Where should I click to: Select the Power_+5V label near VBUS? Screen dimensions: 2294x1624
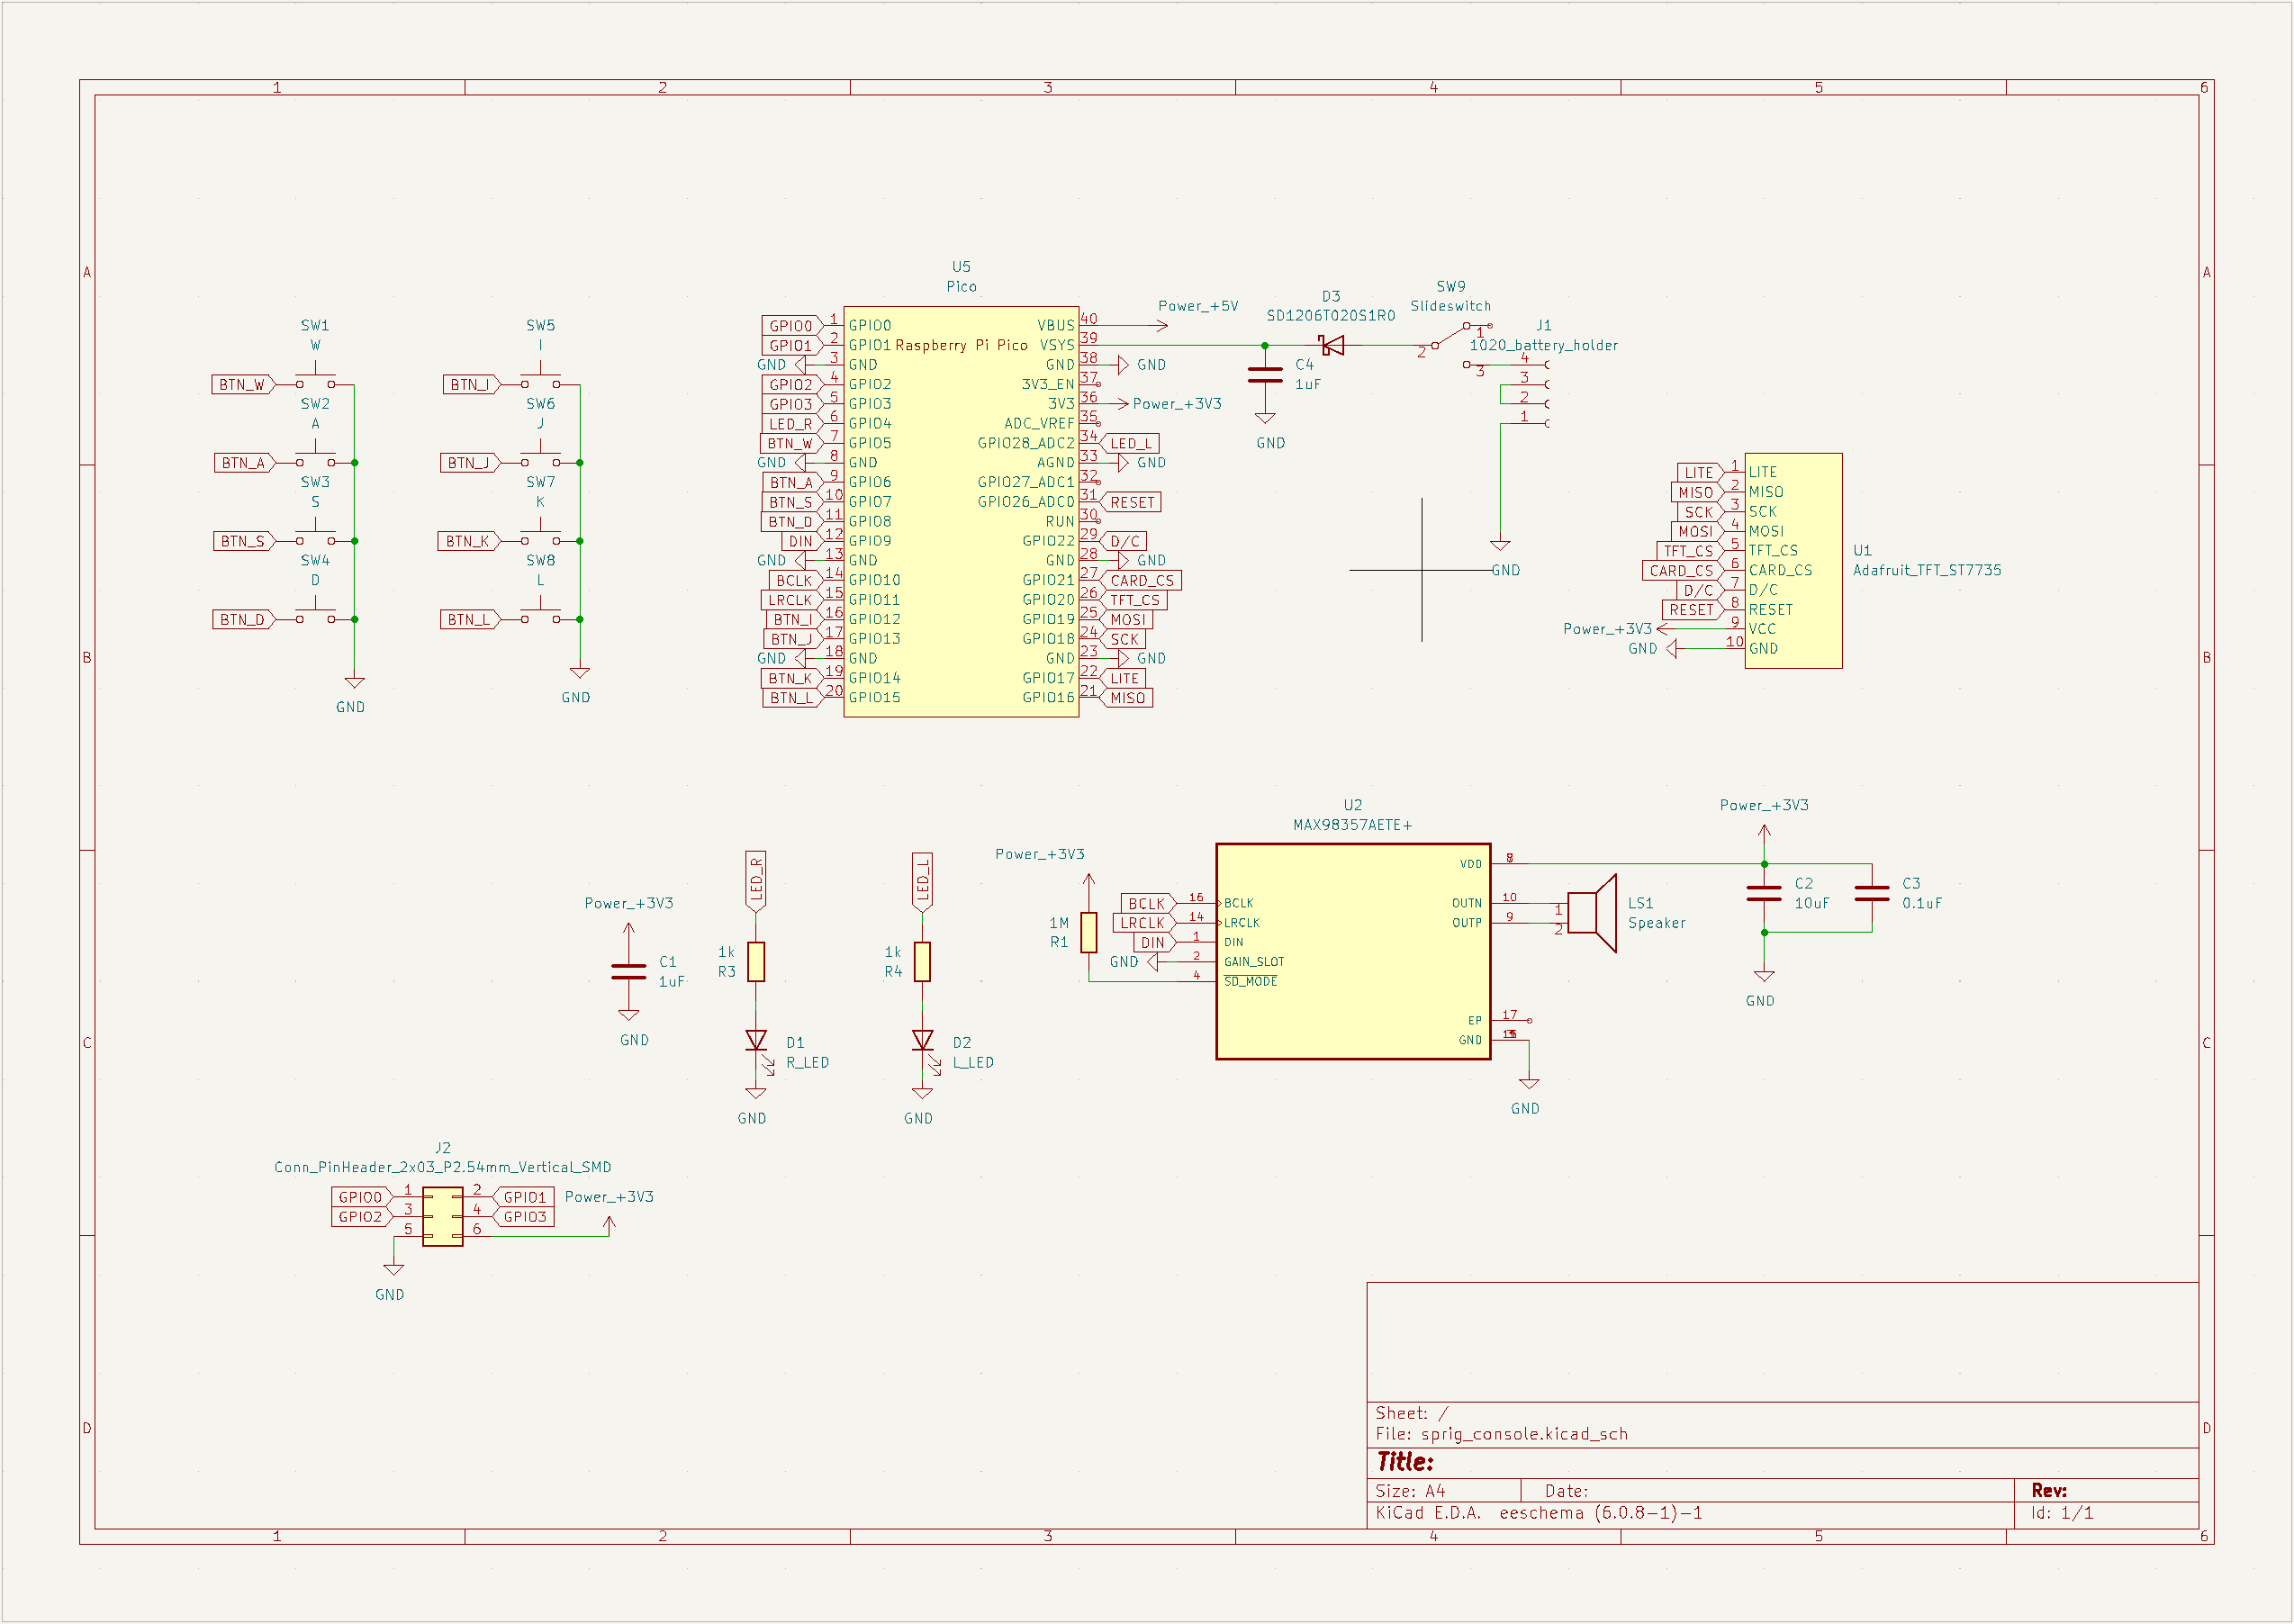point(1197,306)
